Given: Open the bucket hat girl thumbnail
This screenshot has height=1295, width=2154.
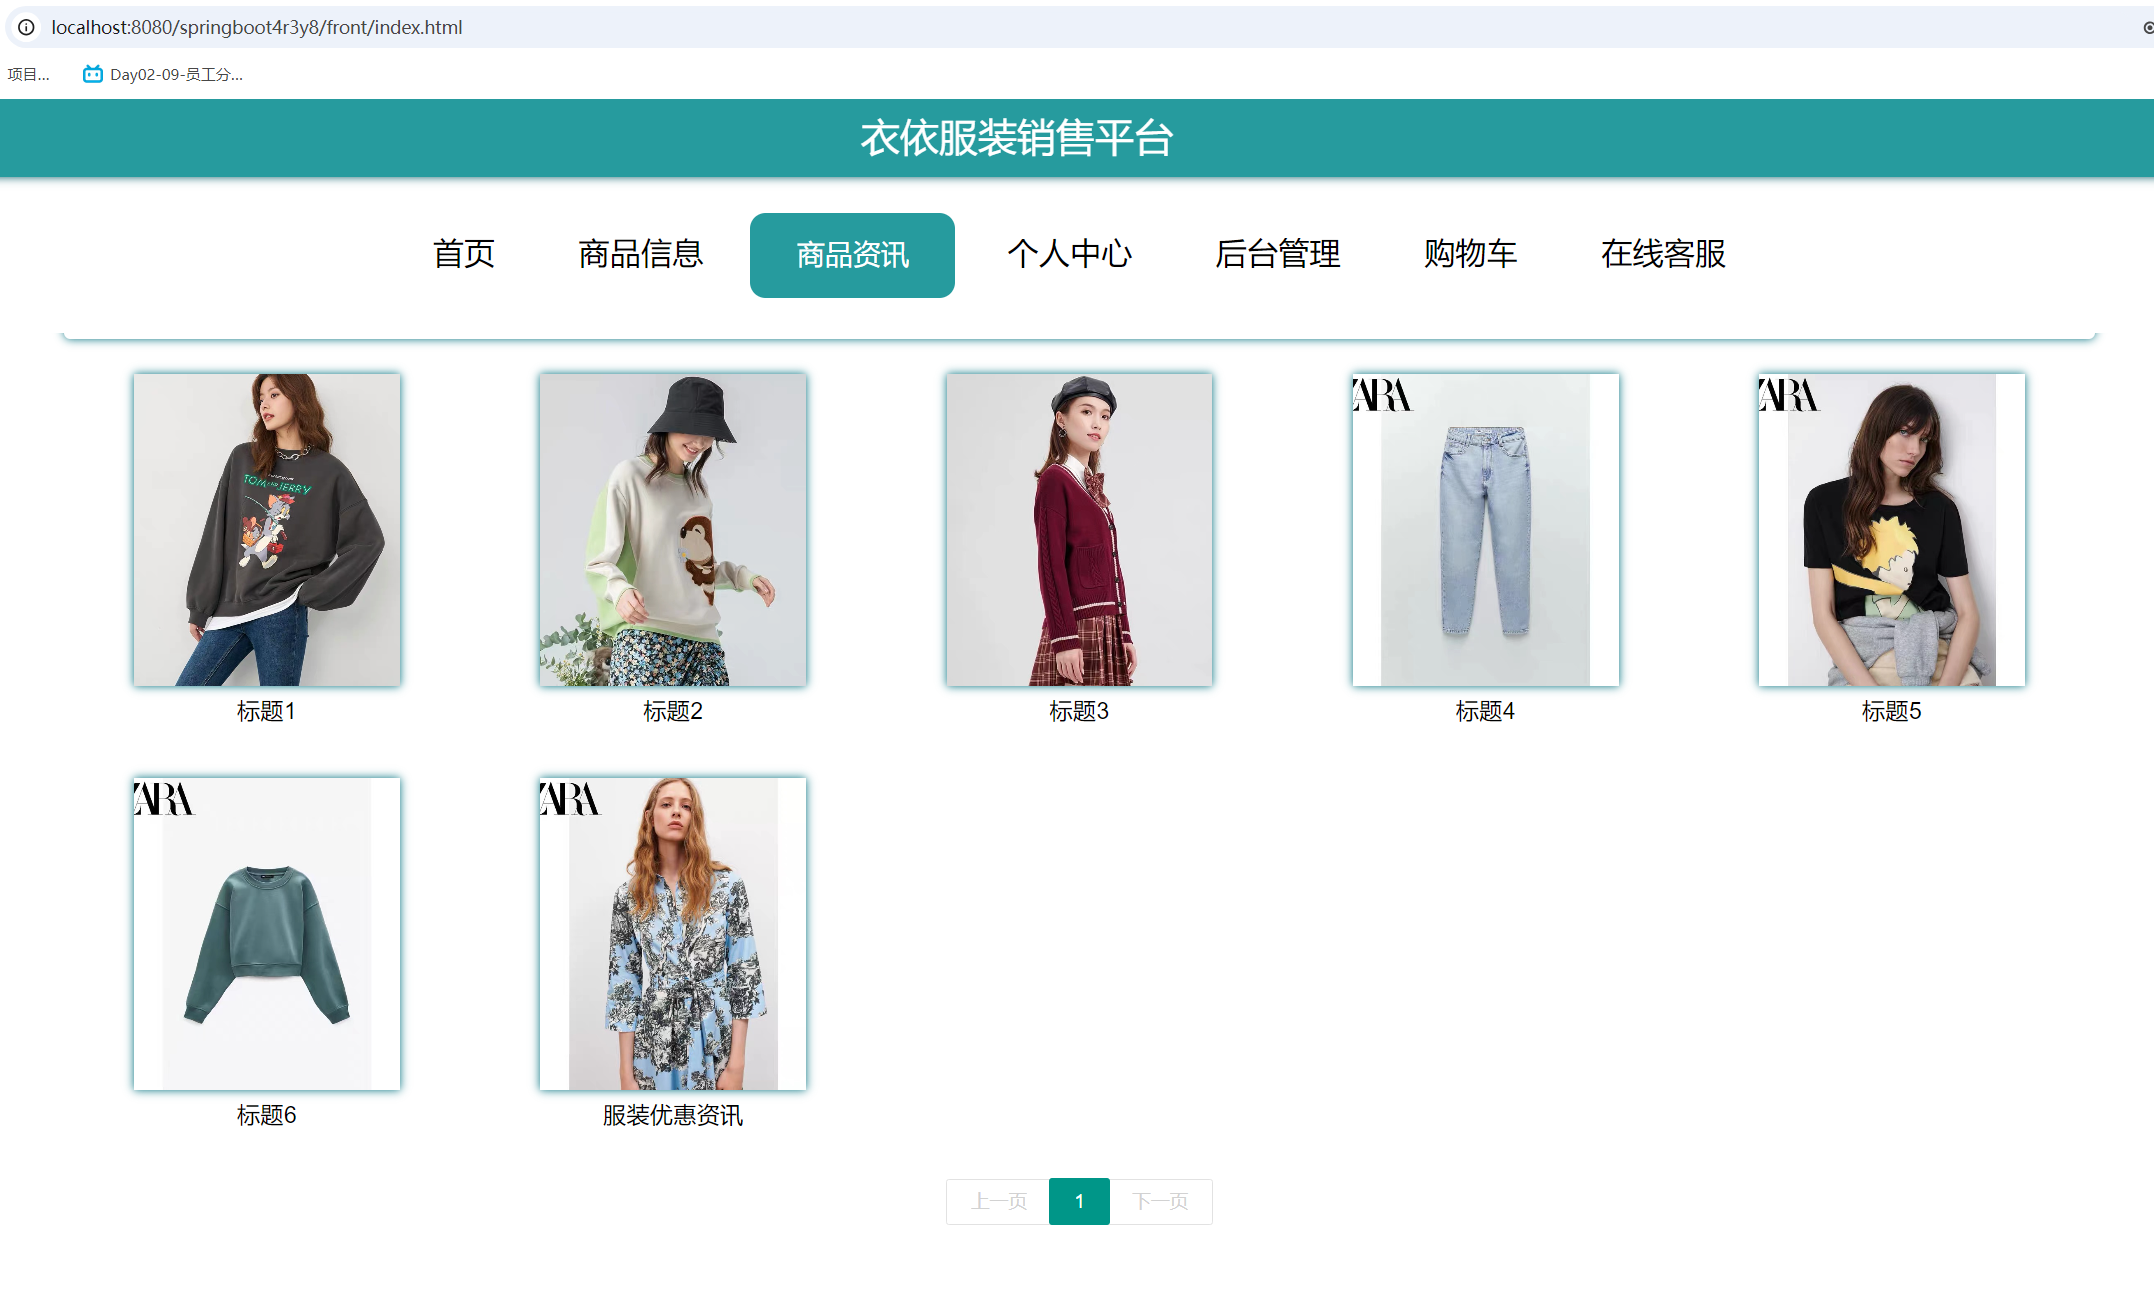Looking at the screenshot, I should tap(673, 529).
